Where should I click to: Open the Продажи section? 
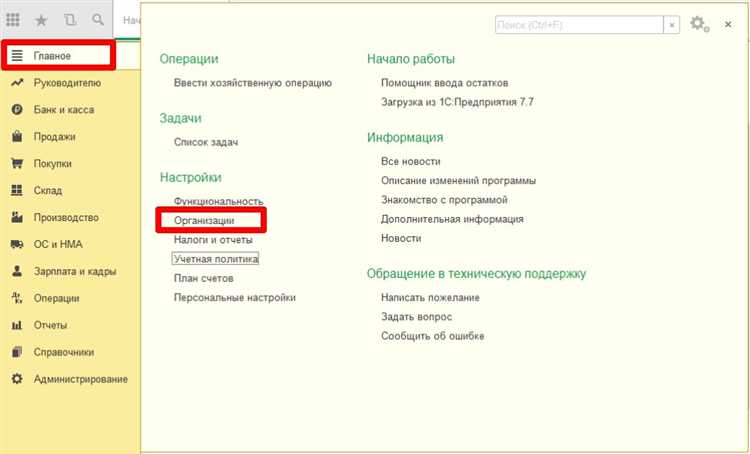pyautogui.click(x=55, y=137)
